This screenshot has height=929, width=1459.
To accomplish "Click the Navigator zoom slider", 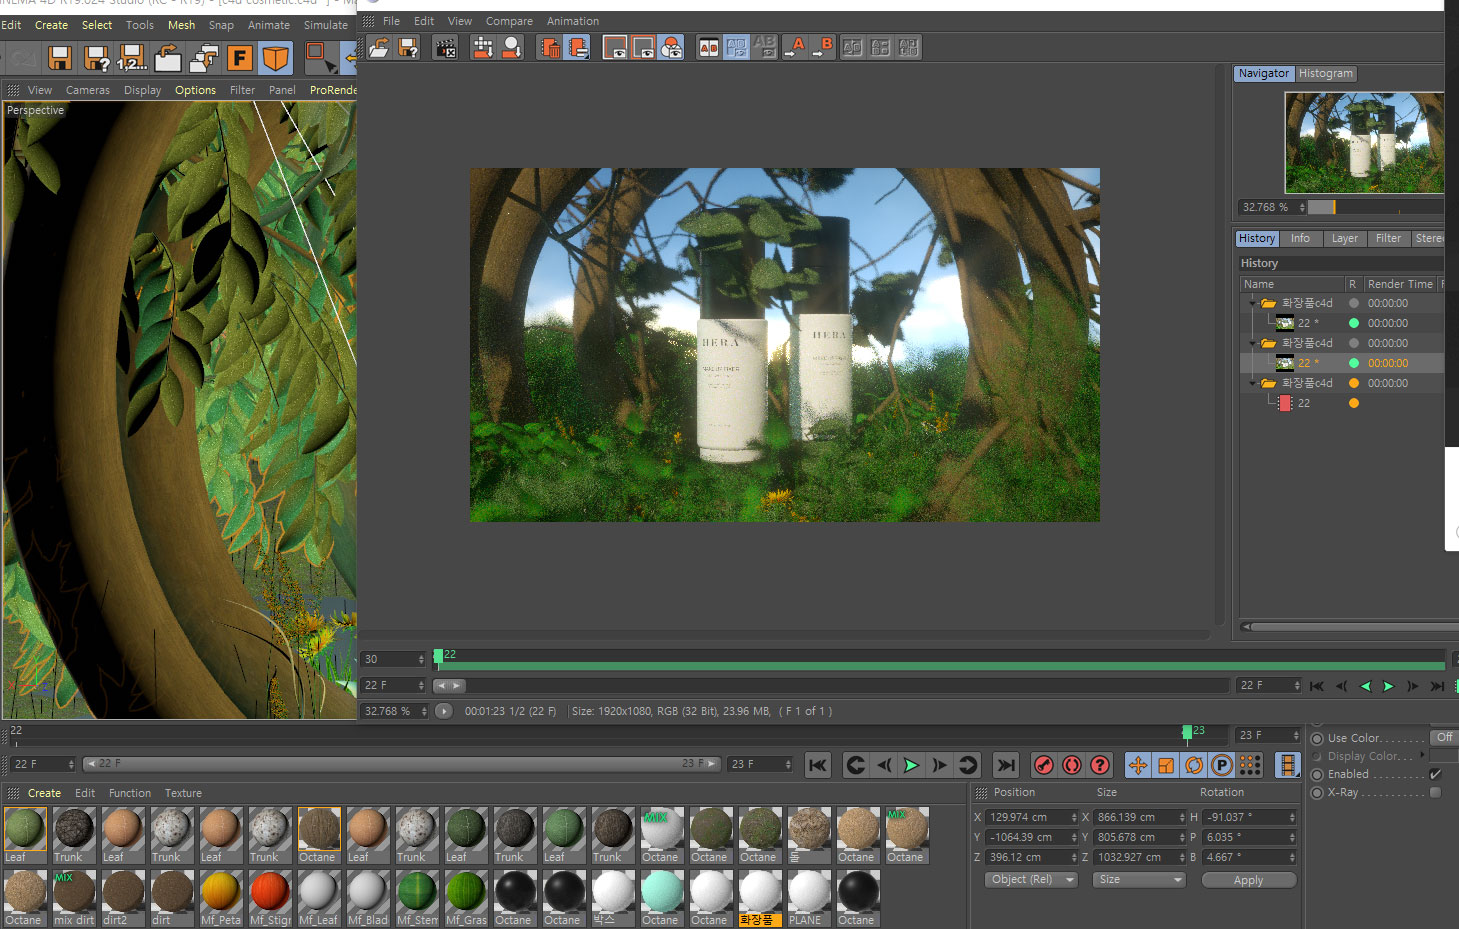I will click(x=1376, y=207).
